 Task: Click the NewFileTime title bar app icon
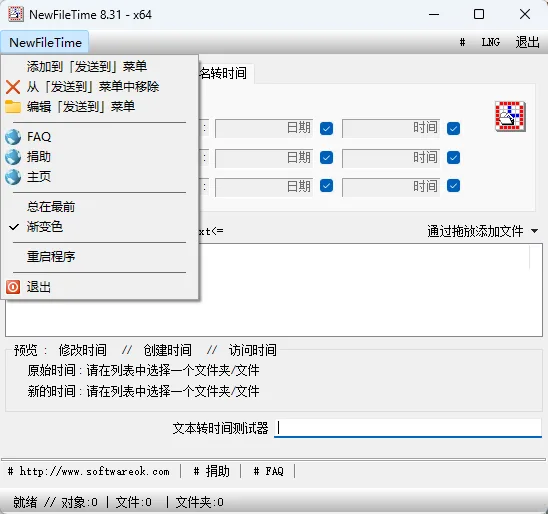pos(16,14)
